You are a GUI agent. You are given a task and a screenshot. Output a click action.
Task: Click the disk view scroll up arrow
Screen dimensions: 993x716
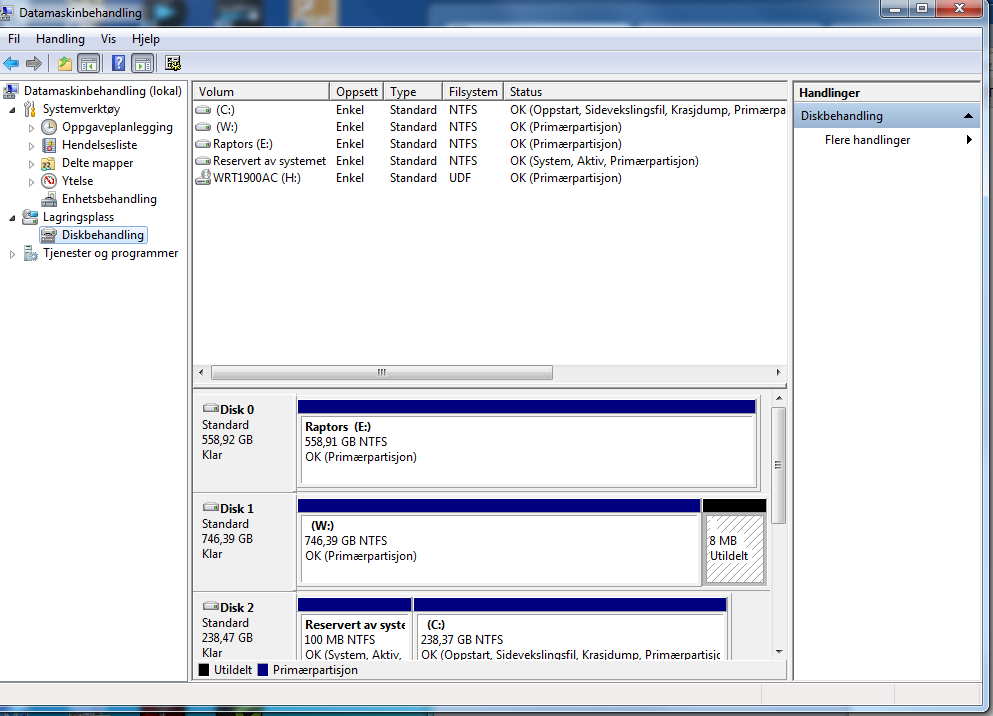click(779, 398)
